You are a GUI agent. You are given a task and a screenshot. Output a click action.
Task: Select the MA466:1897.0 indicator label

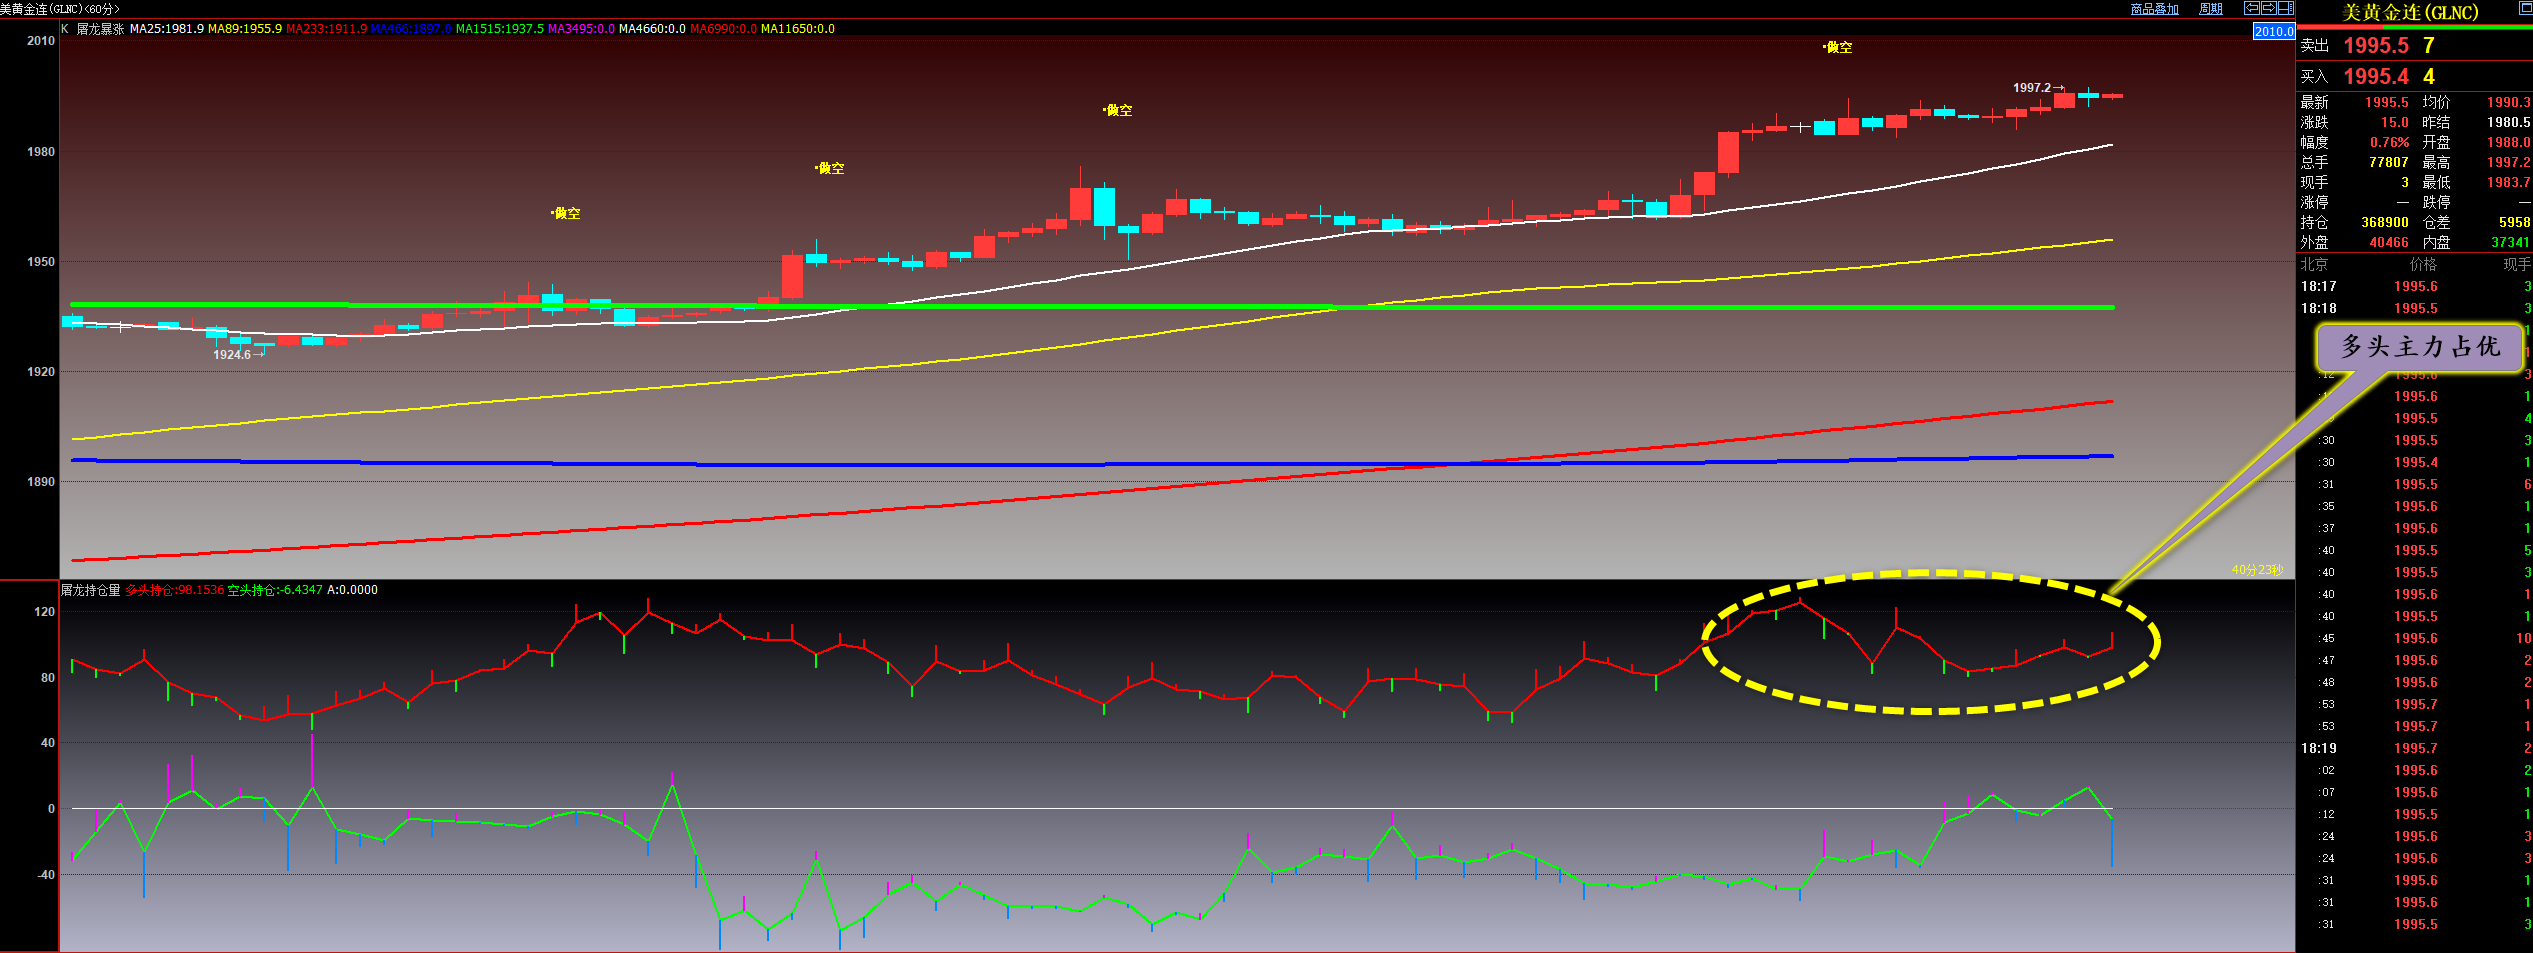[411, 29]
